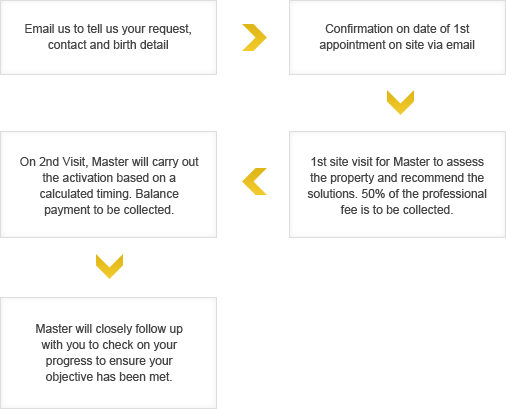Image resolution: width=506 pixels, height=409 pixels.
Task: Click the line 'the property and recommend the'
Action: point(397,178)
